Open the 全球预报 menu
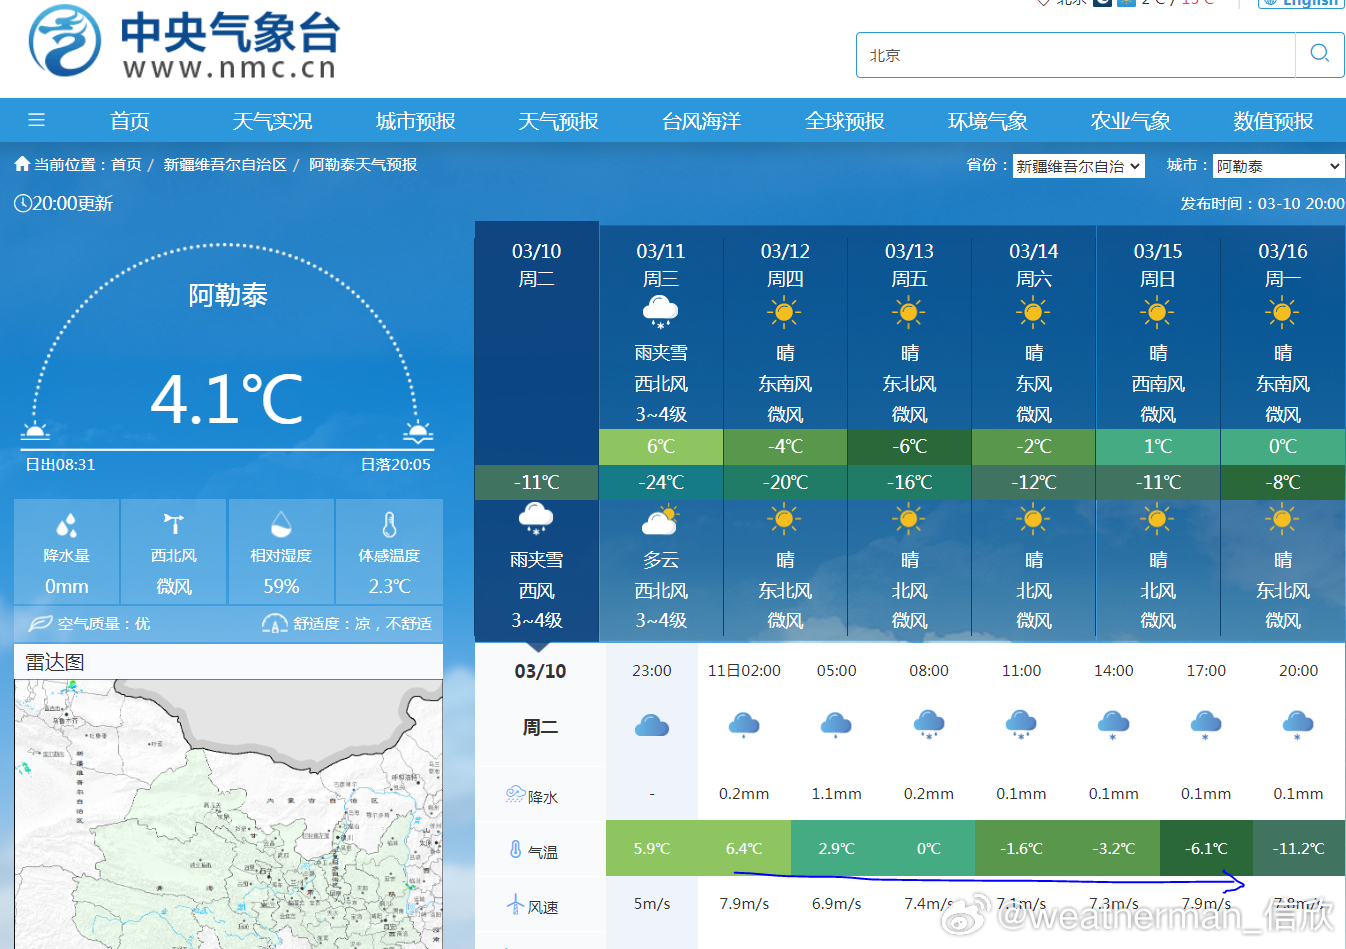Screen dimensions: 1346x949 click(x=845, y=121)
